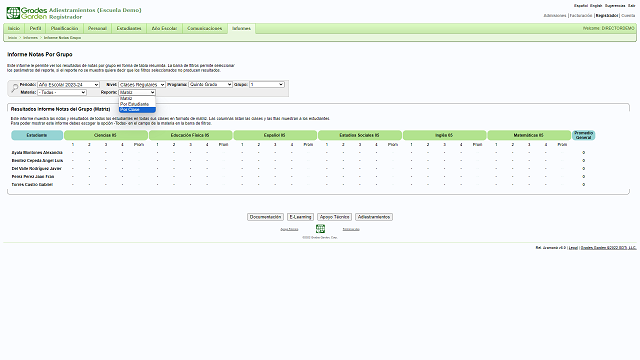Viewport: 640px width, 360px height.
Task: Click the Sugerencias link at top right
Action: click(x=615, y=6)
